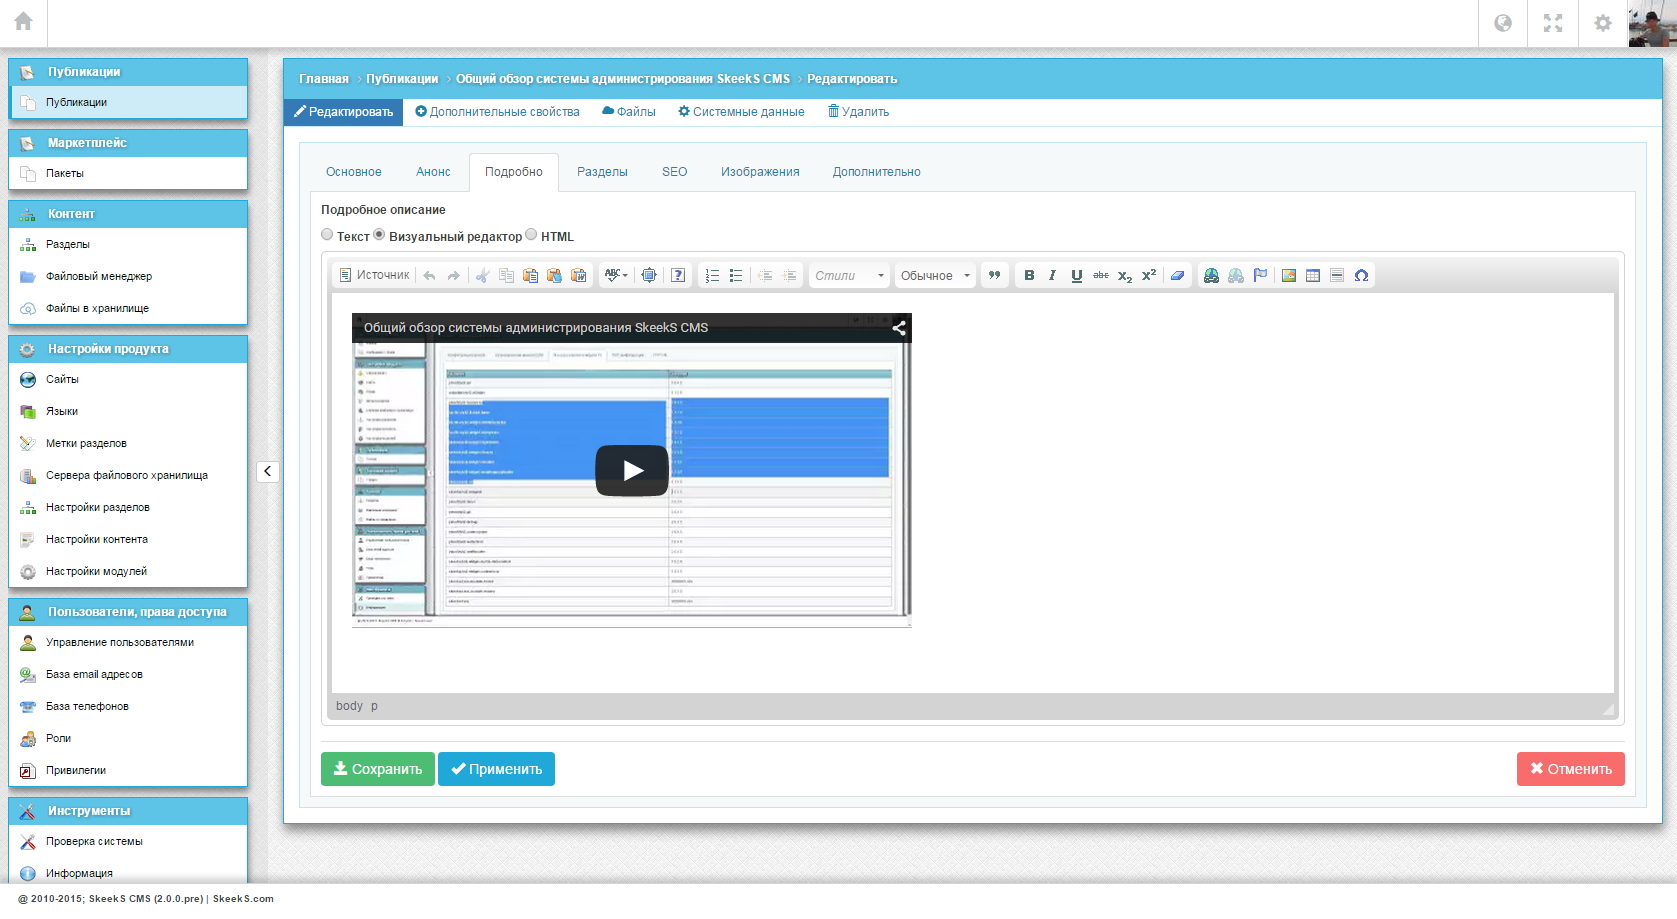
Task: Click the Применить button
Action: click(x=496, y=769)
